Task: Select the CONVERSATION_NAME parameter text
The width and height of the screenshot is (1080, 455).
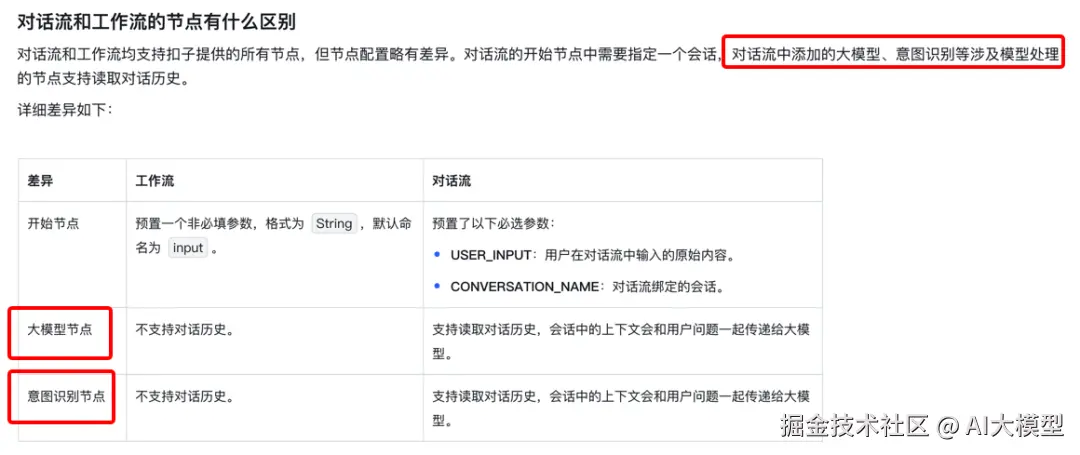Action: tap(524, 288)
